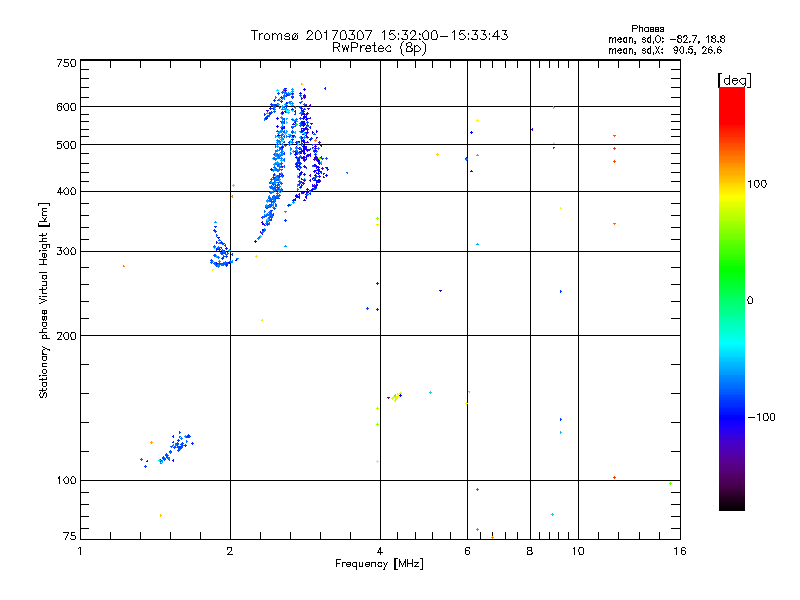Click the x-axis '1' tick label
The width and height of the screenshot is (800, 600).
click(80, 551)
